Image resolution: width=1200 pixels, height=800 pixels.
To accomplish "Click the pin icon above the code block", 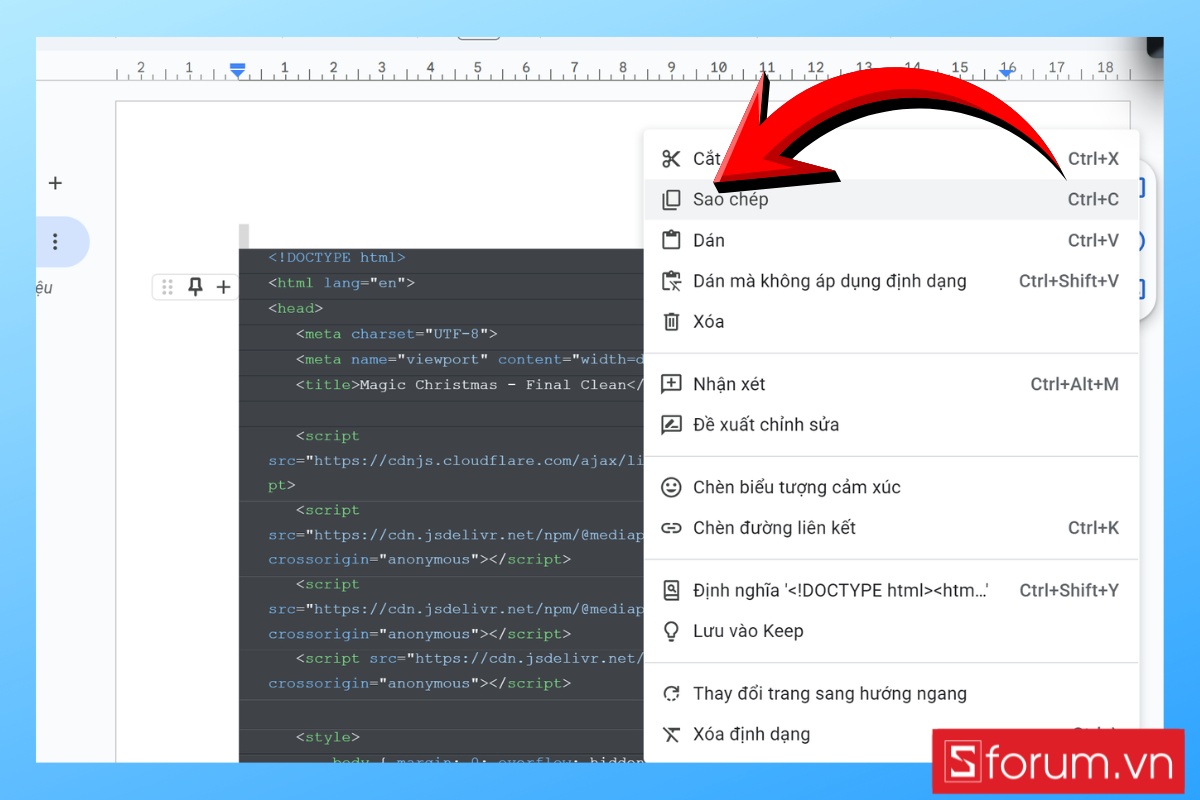I will 195,287.
